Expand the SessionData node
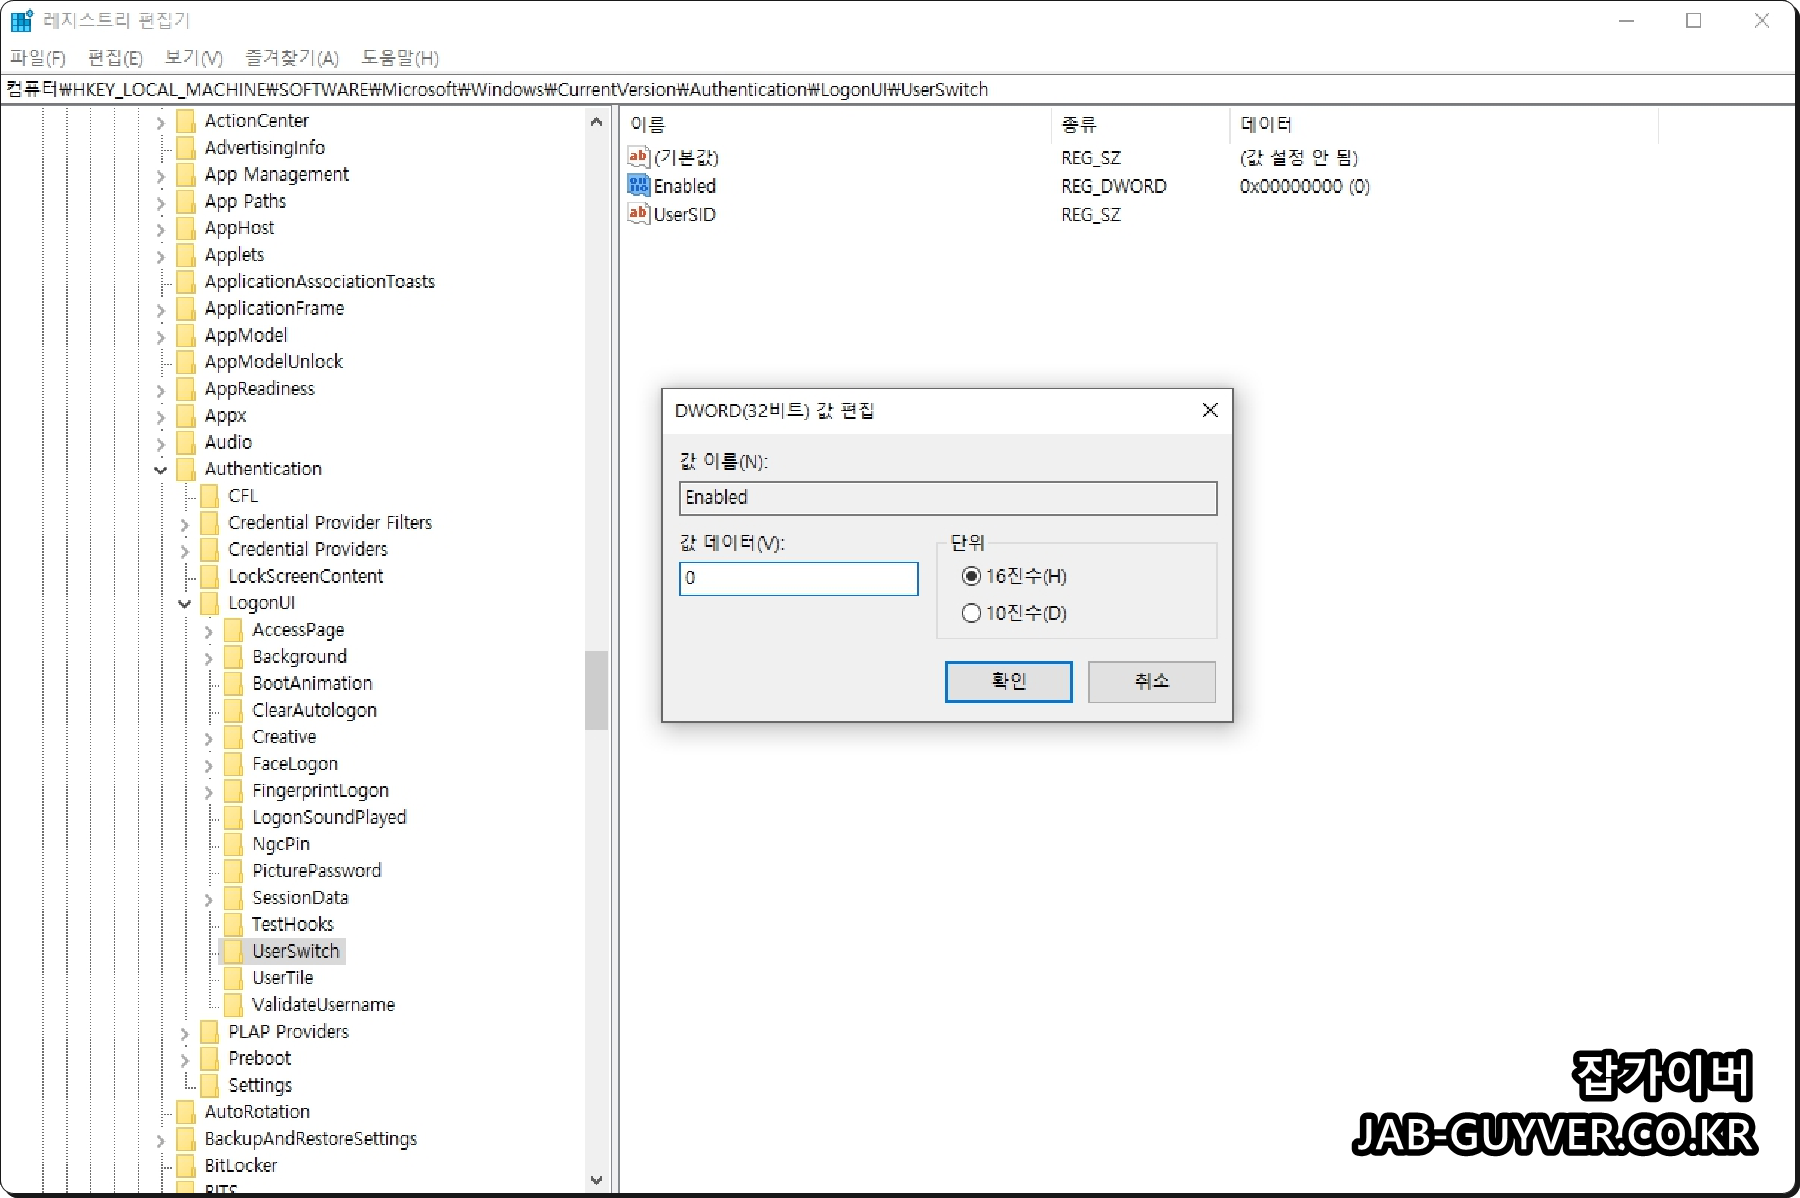Image resolution: width=1800 pixels, height=1198 pixels. (208, 899)
